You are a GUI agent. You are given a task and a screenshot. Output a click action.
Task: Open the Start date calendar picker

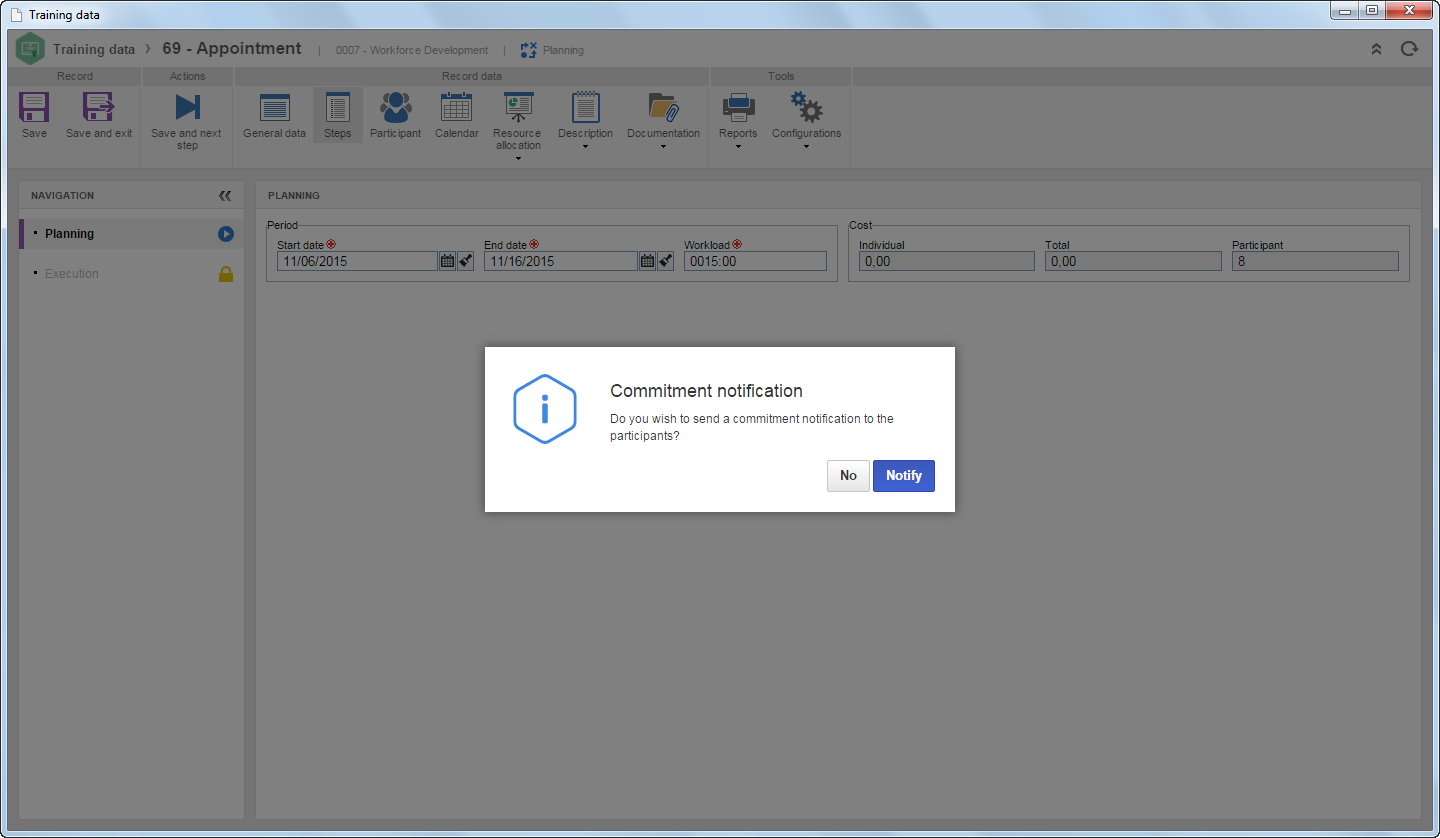coord(447,261)
